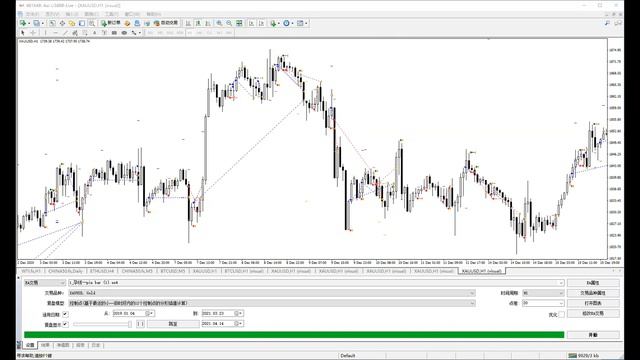Switch to the ETHUSD,H4 chart tab
640x360 pixels.
[102, 271]
